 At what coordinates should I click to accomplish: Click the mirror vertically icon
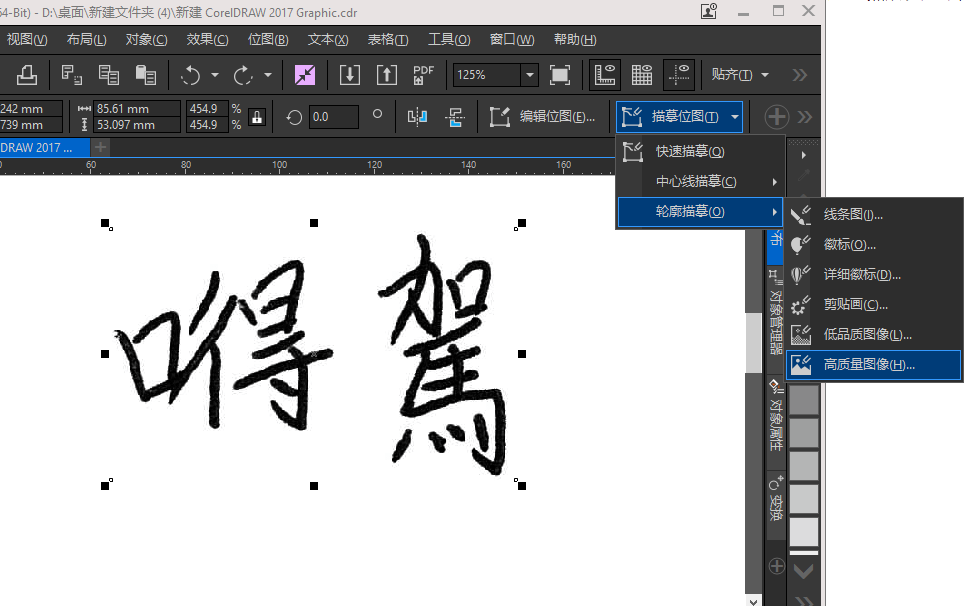pyautogui.click(x=455, y=116)
